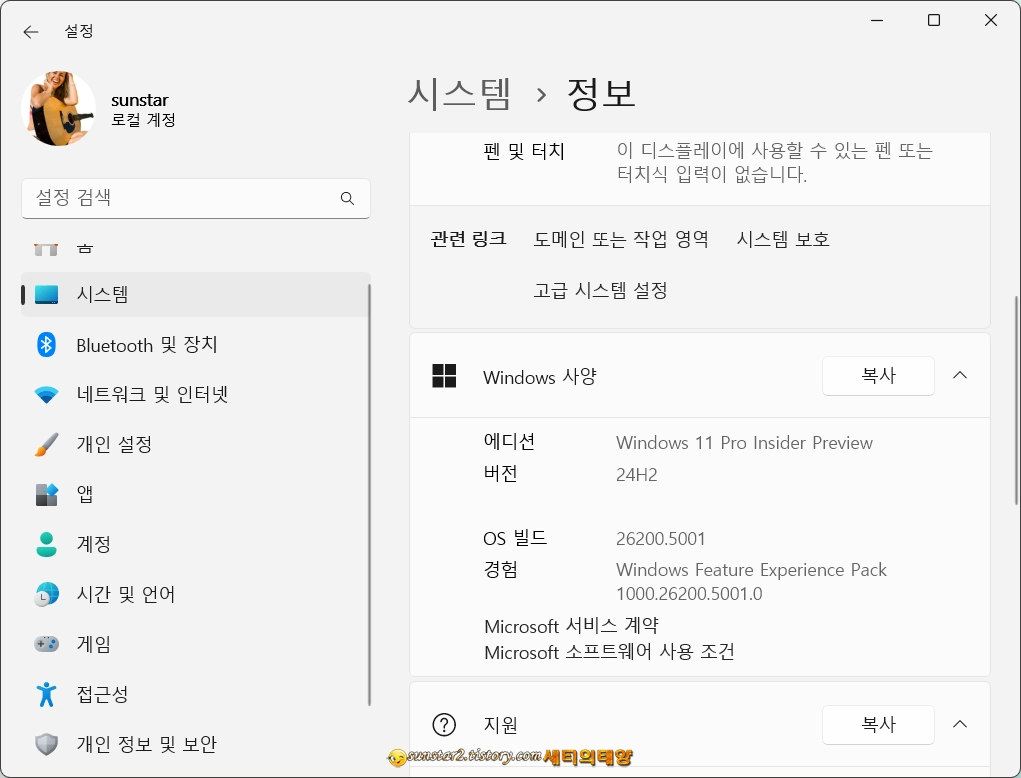
Task: Click 시스템 in the breadcrumb header
Action: coord(460,94)
